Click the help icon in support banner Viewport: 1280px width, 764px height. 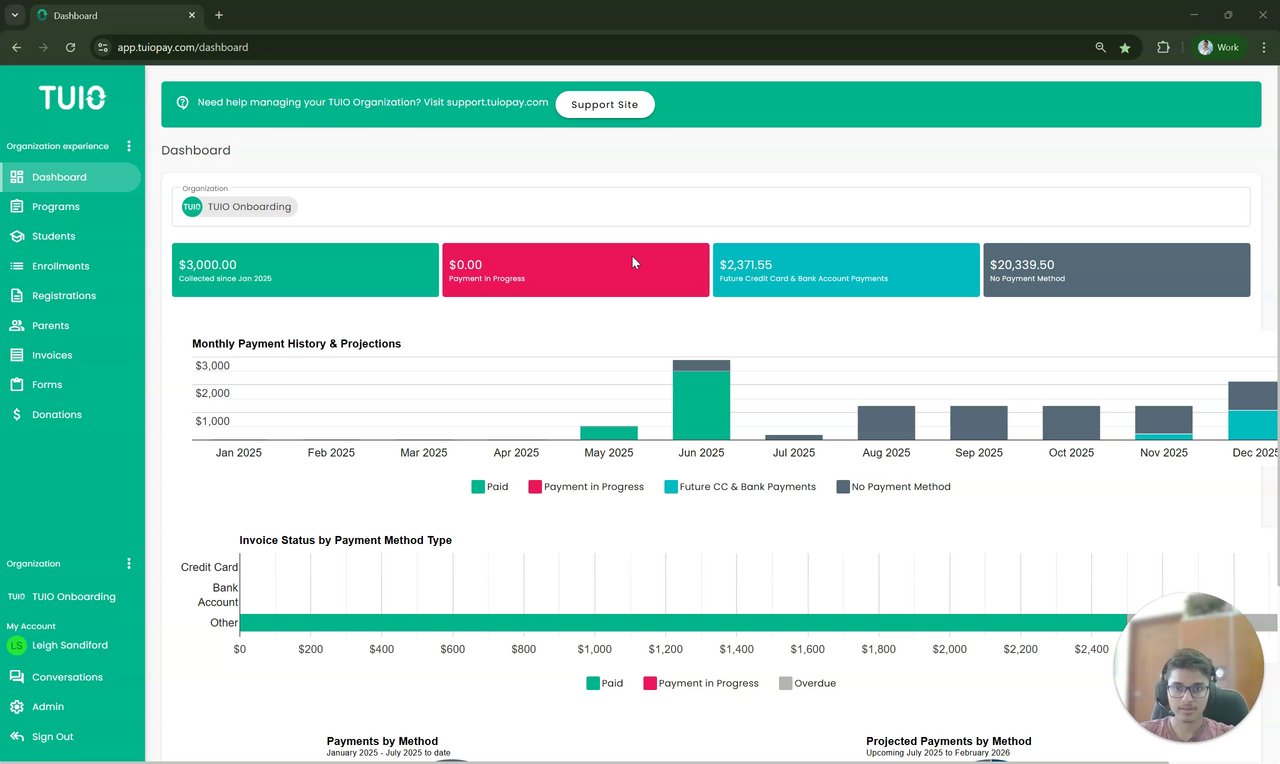pos(182,103)
